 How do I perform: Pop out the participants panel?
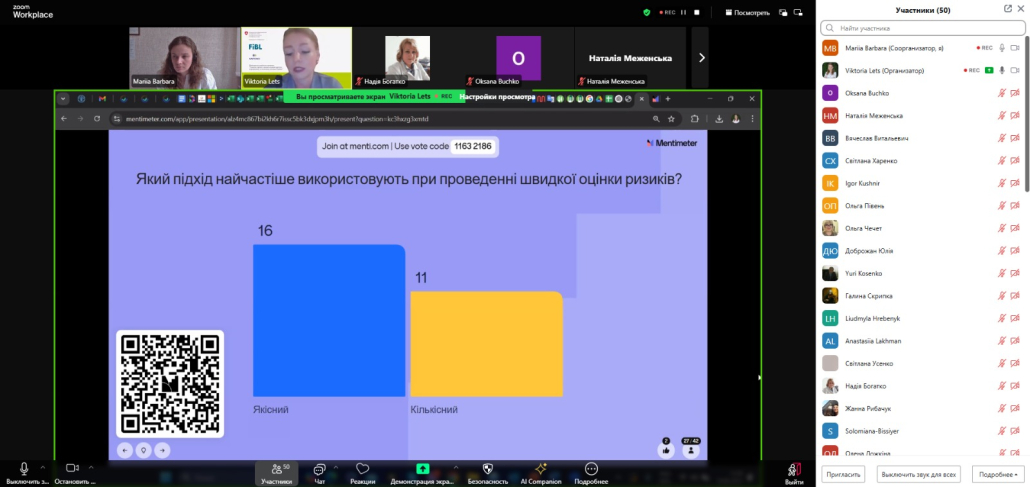click(x=1007, y=9)
